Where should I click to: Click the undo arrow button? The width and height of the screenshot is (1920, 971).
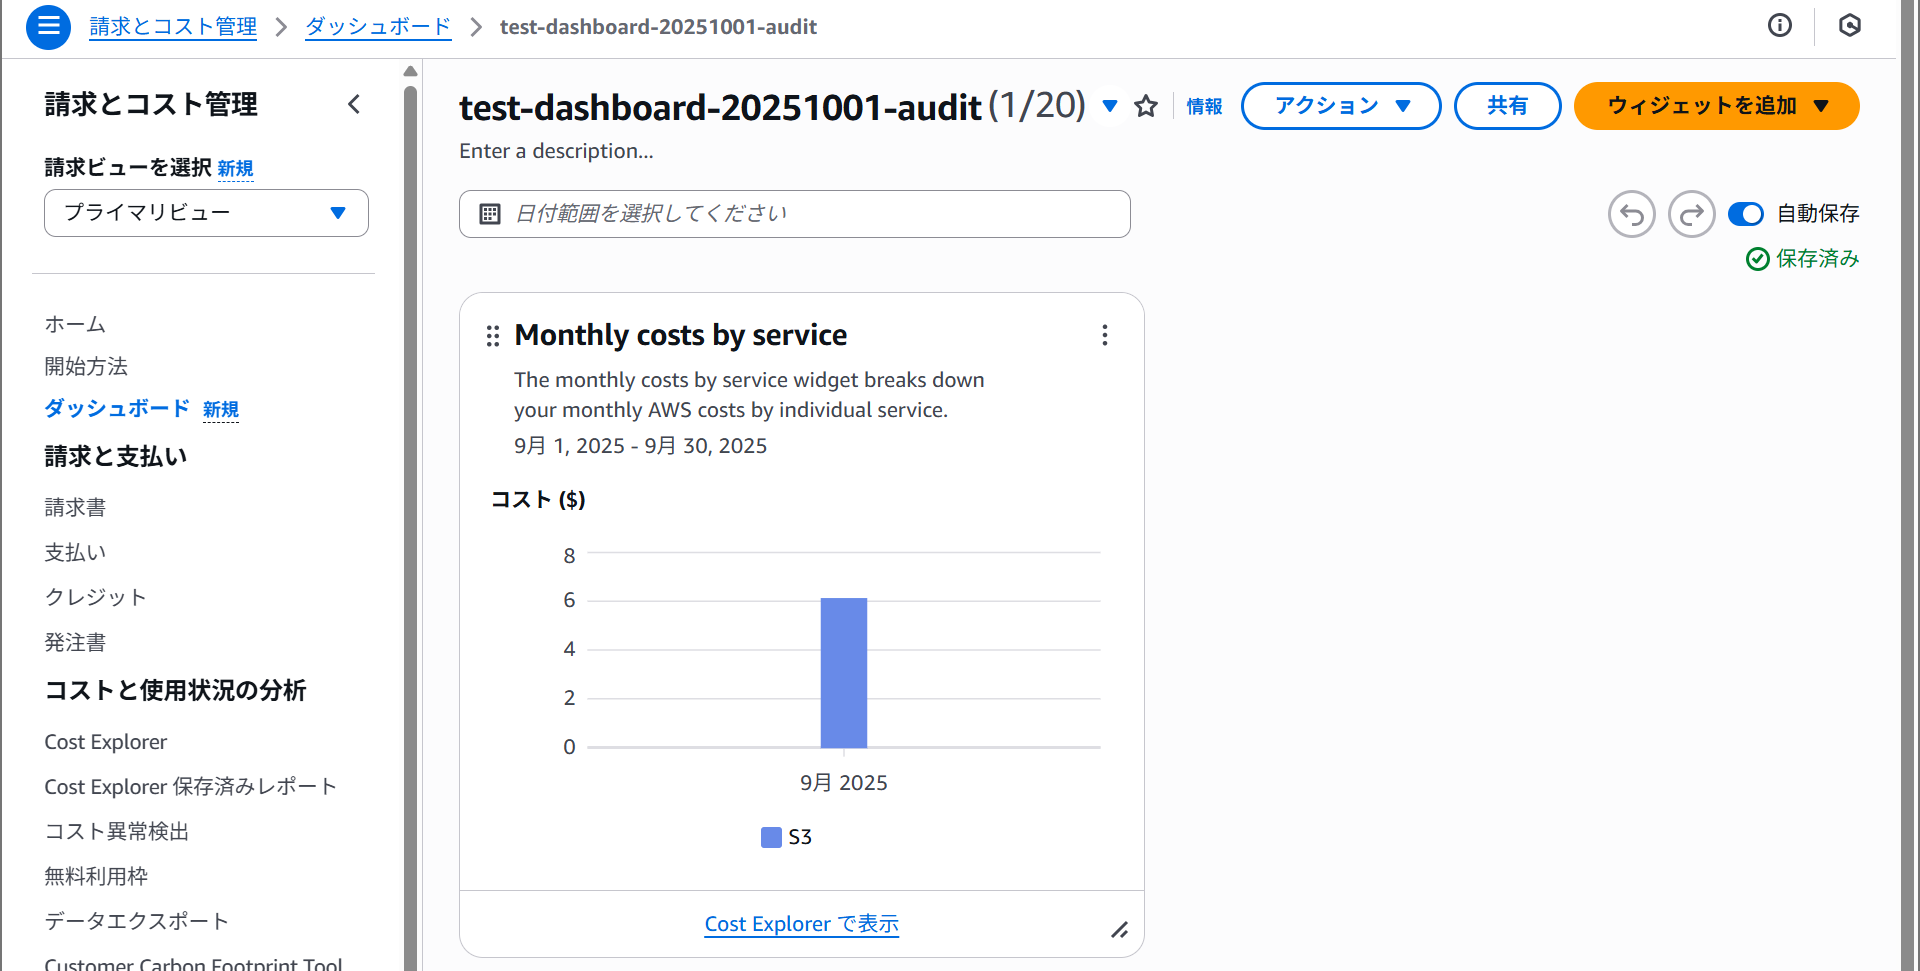1631,214
